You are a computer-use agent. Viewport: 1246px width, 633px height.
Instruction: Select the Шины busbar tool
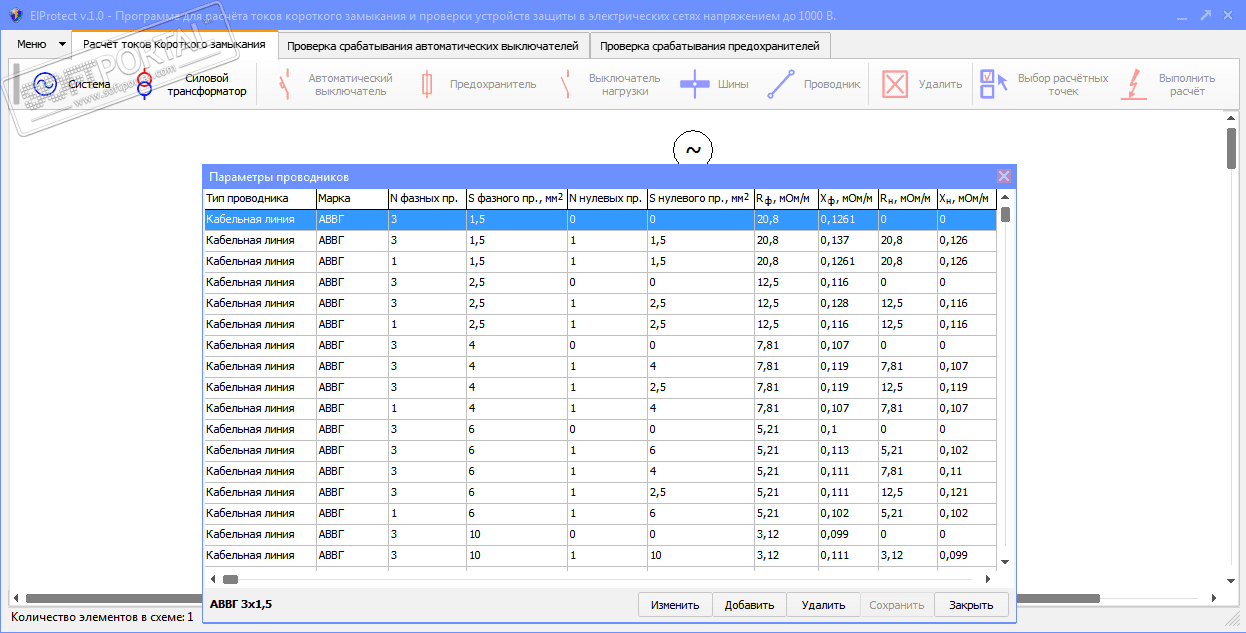tap(695, 85)
